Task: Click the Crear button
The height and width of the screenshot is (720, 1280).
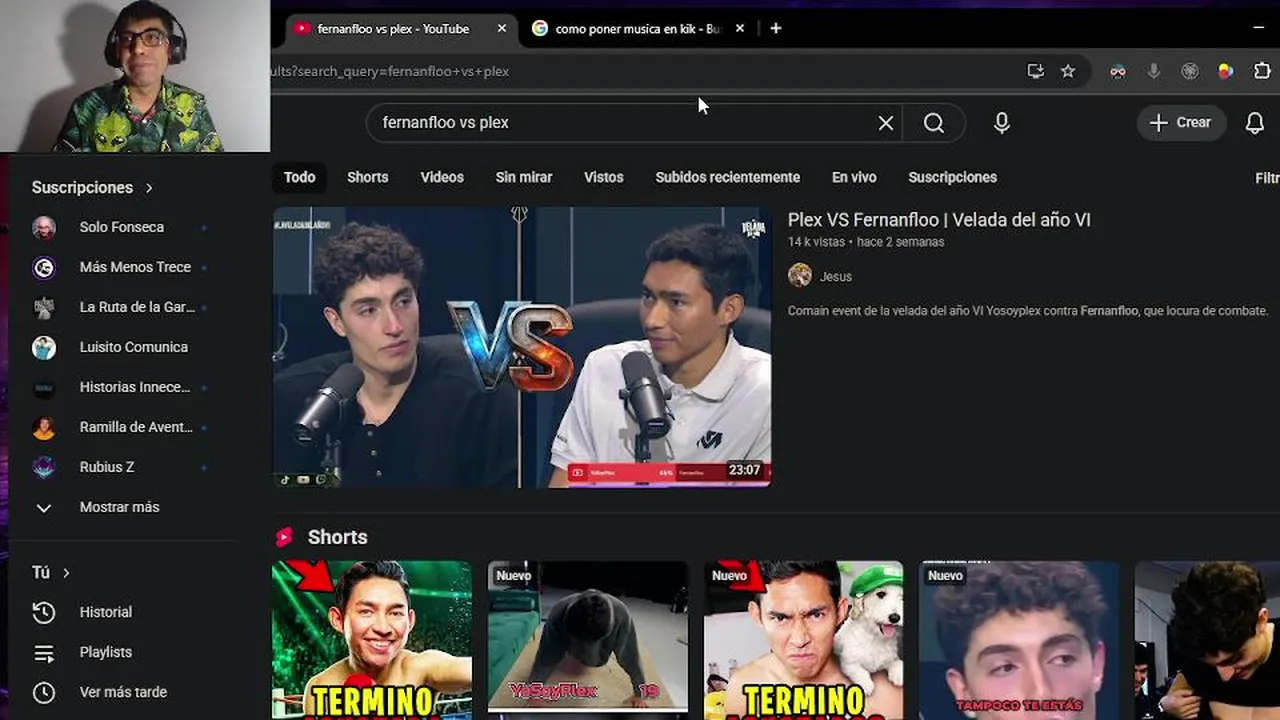Action: coord(1181,123)
